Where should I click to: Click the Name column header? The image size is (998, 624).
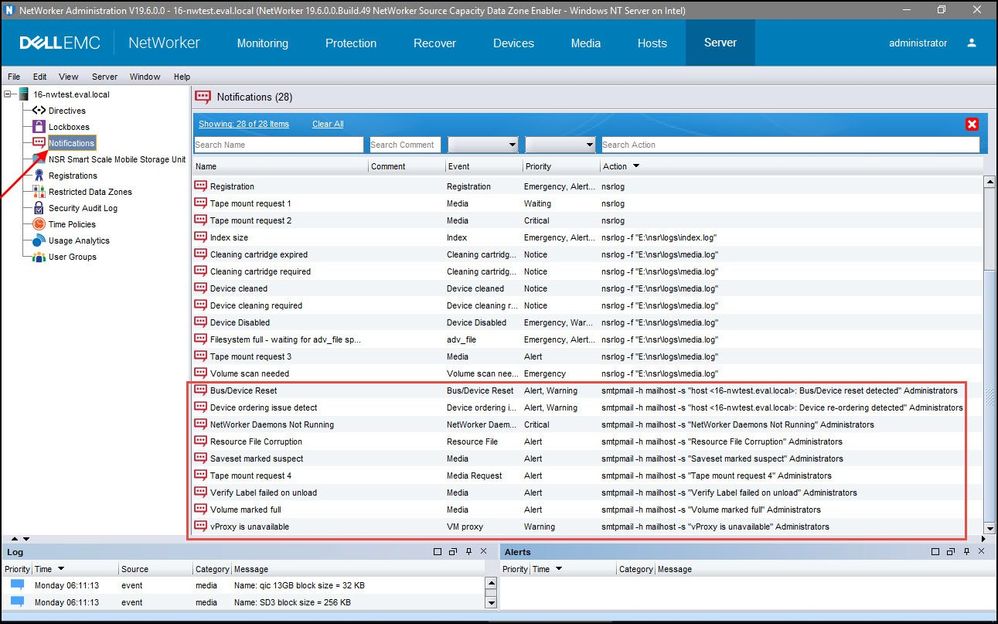280,166
